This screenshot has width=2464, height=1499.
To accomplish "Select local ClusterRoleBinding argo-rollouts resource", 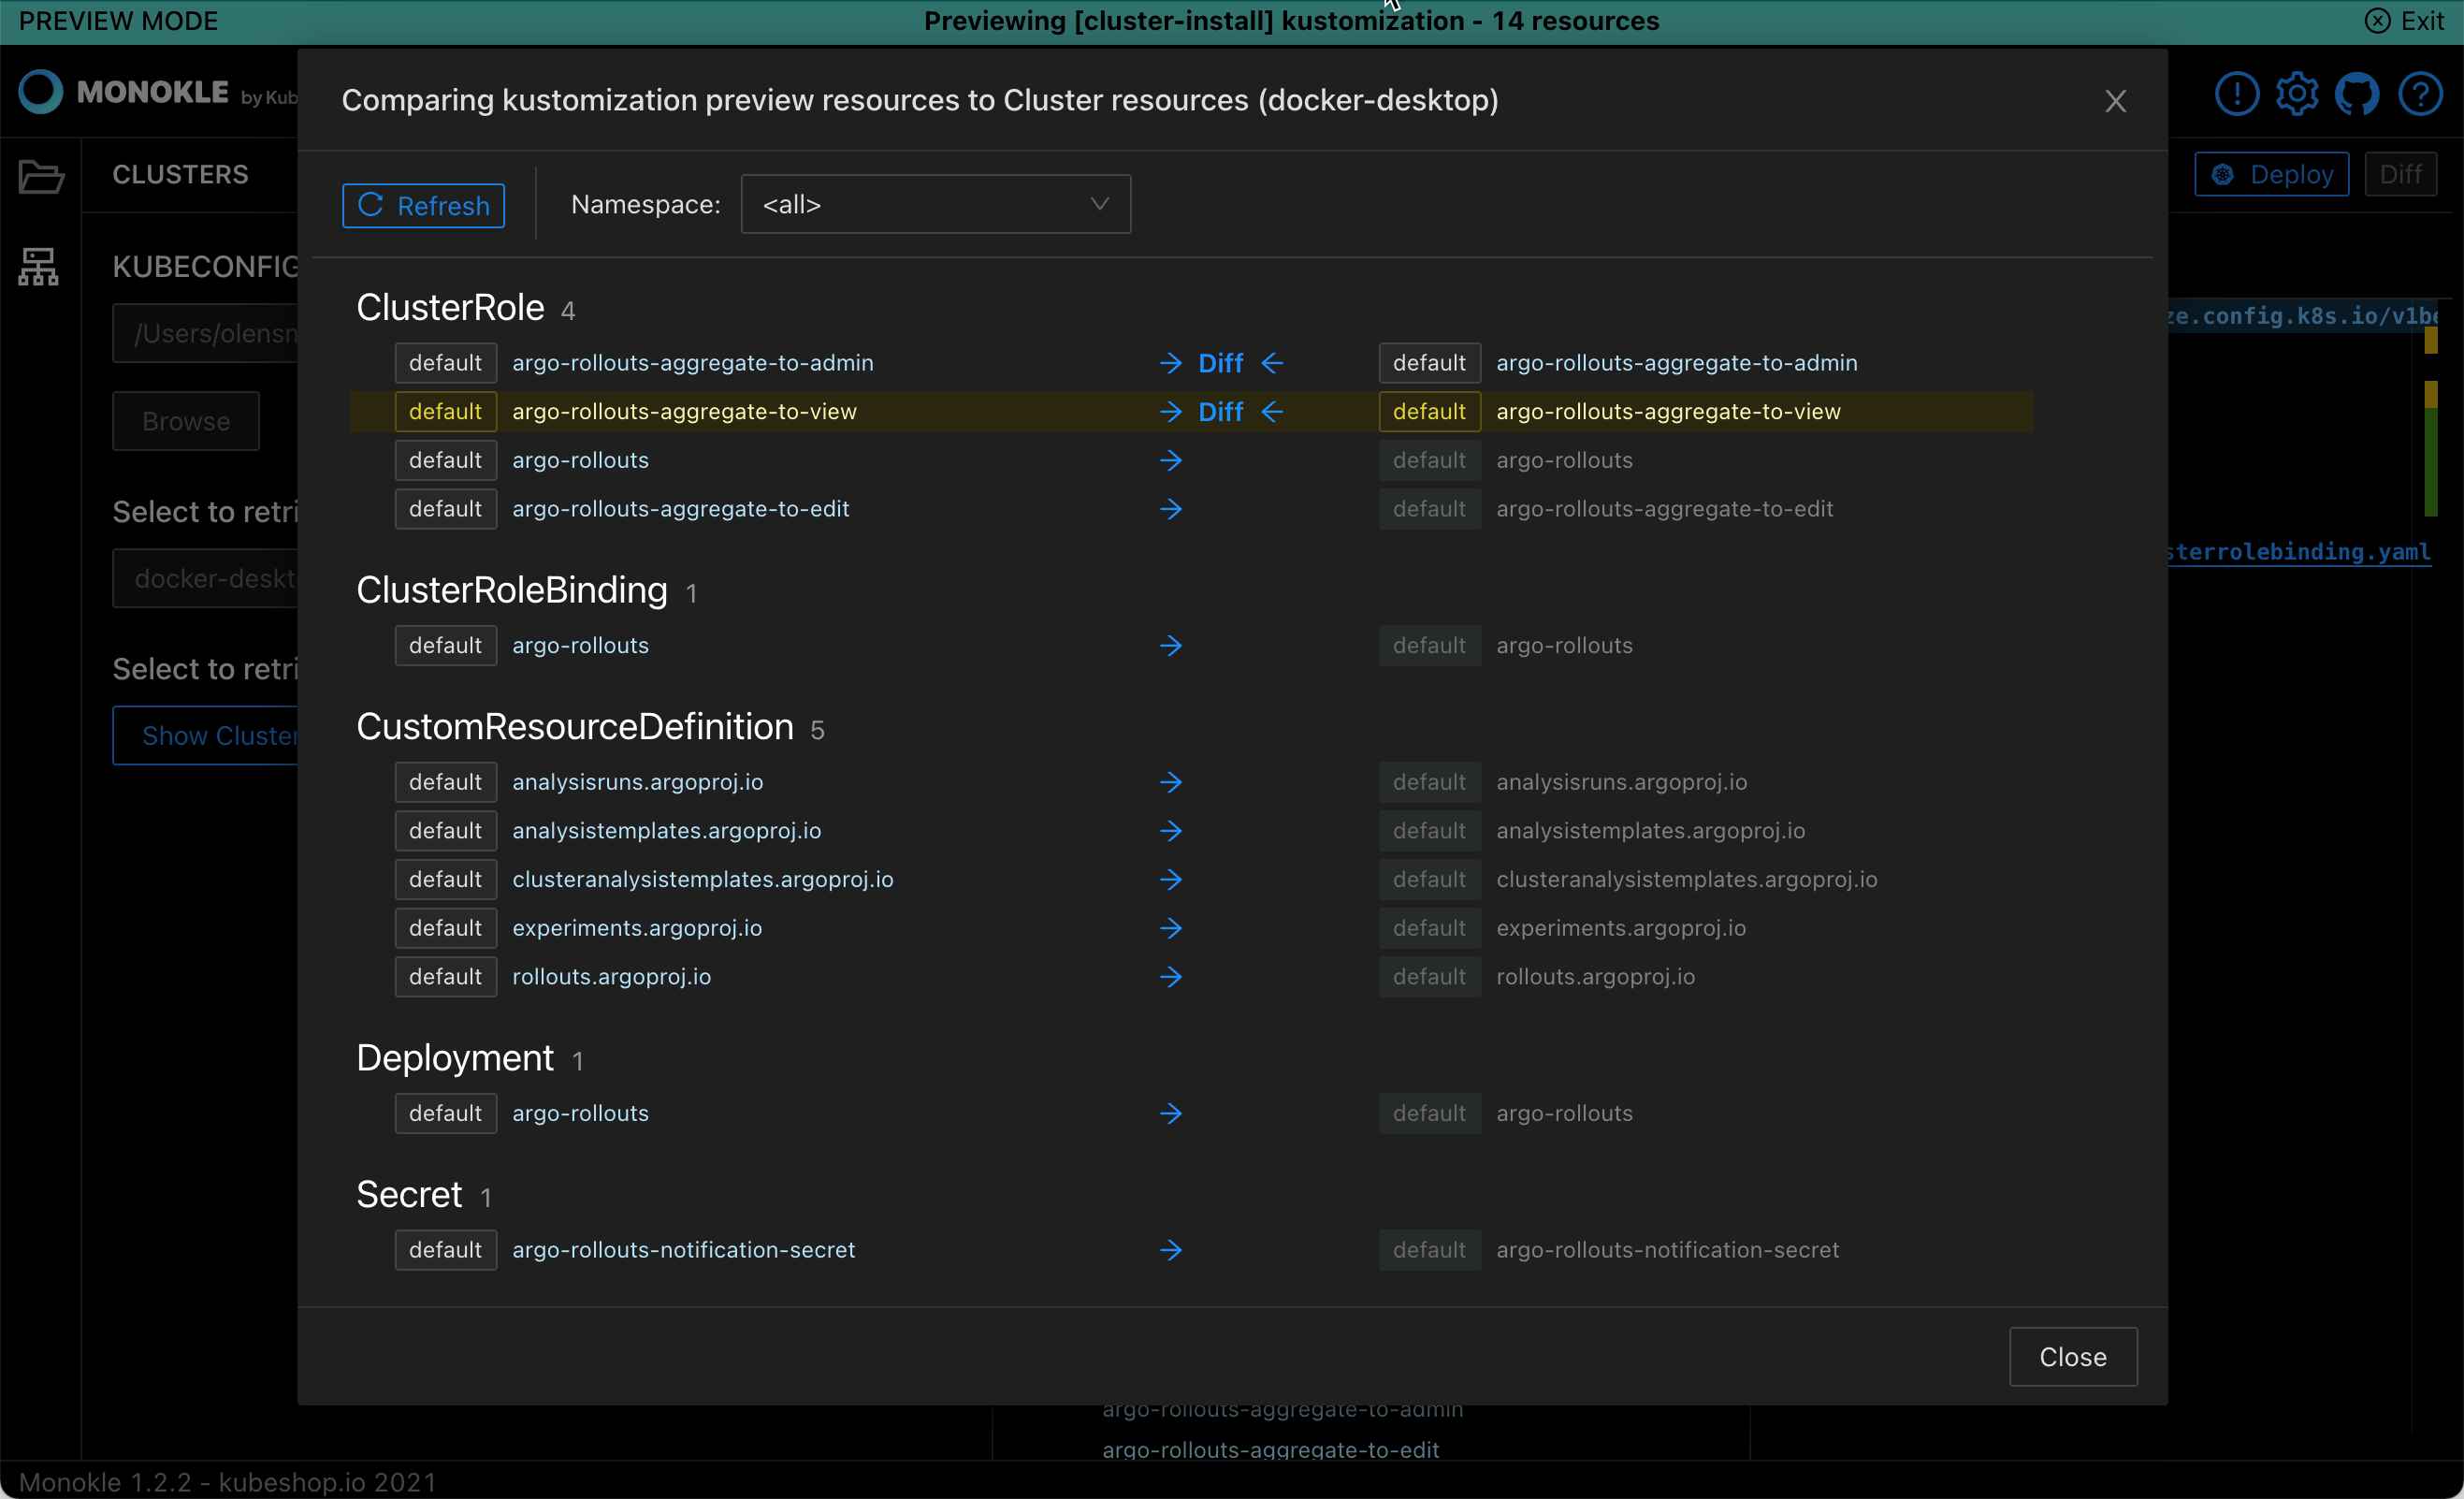I will click(x=580, y=646).
